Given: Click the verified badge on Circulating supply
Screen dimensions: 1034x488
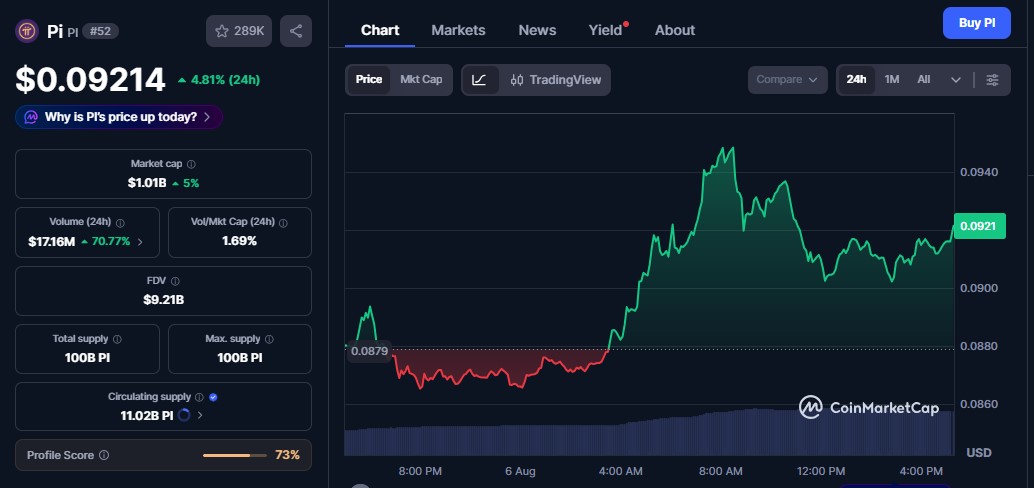Looking at the screenshot, I should pos(213,397).
